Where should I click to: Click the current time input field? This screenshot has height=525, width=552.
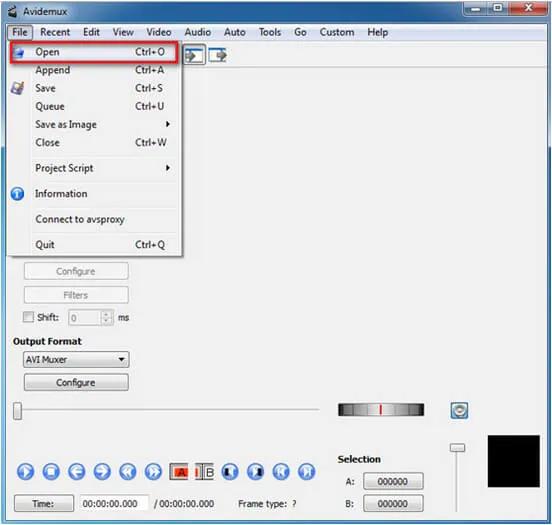113,504
